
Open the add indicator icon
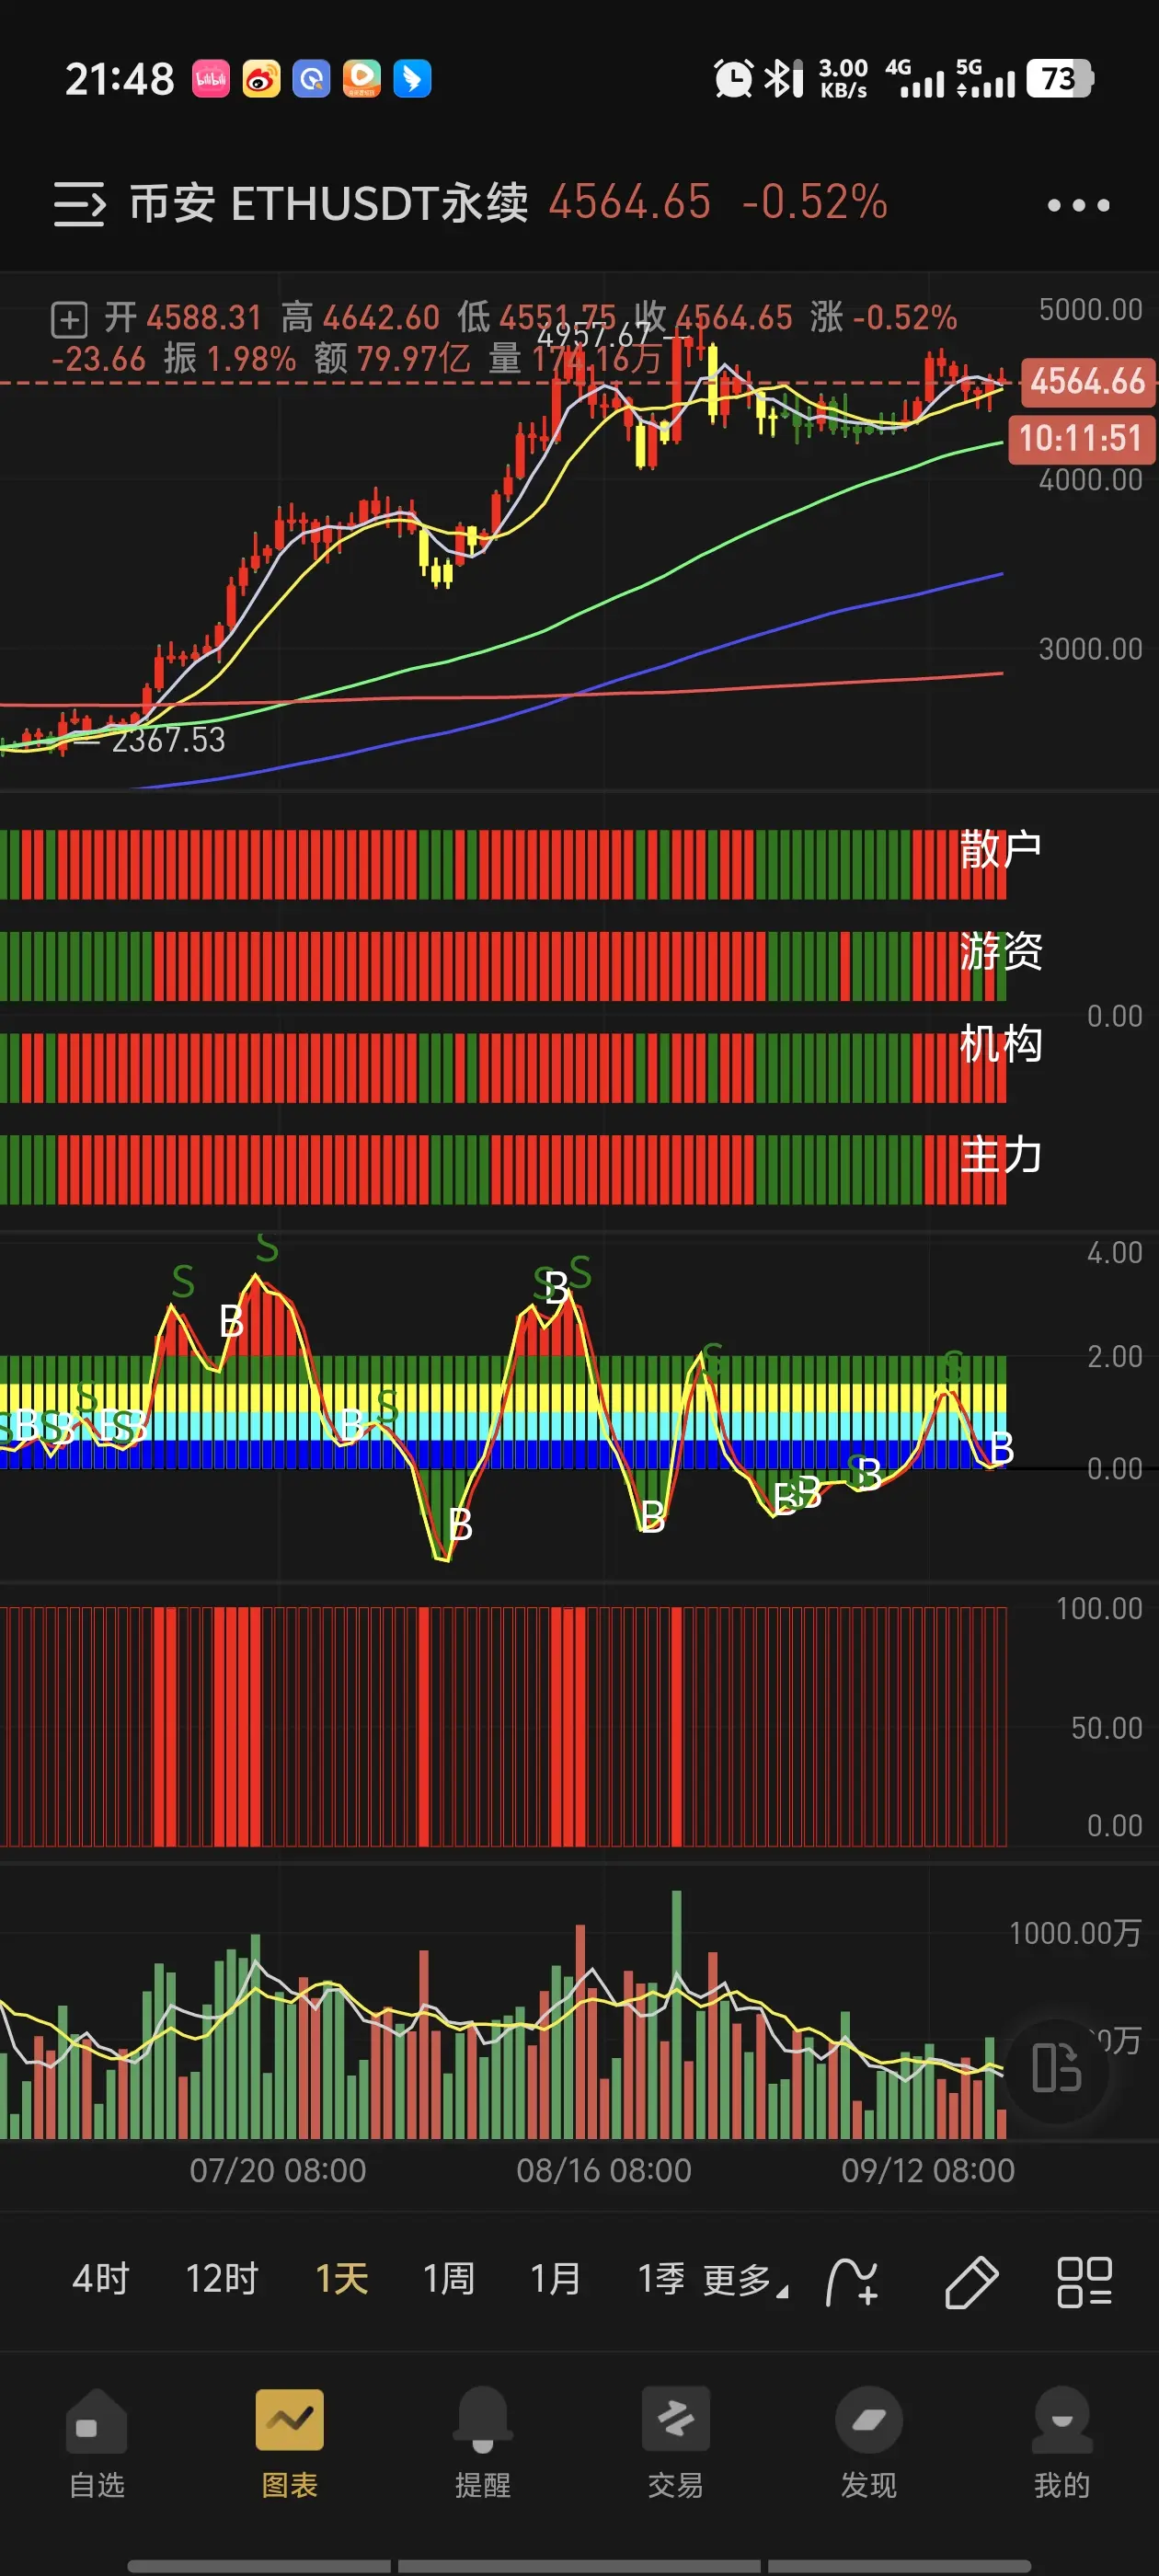tap(852, 2282)
